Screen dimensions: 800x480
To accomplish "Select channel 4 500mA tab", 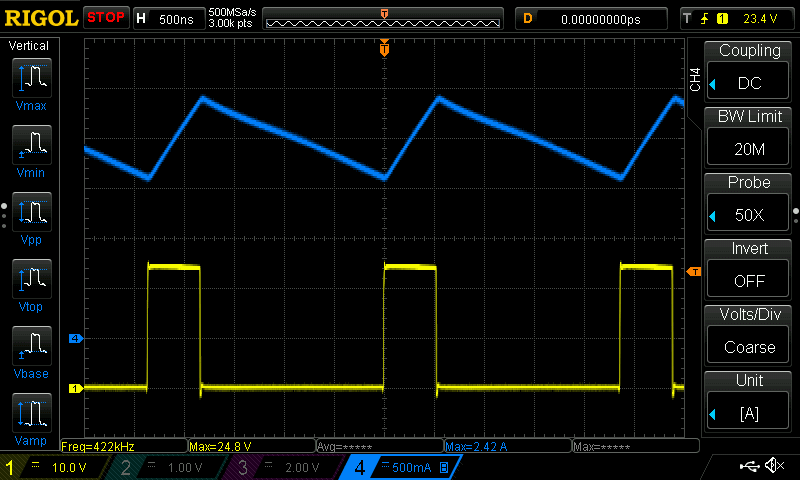I will [400, 467].
